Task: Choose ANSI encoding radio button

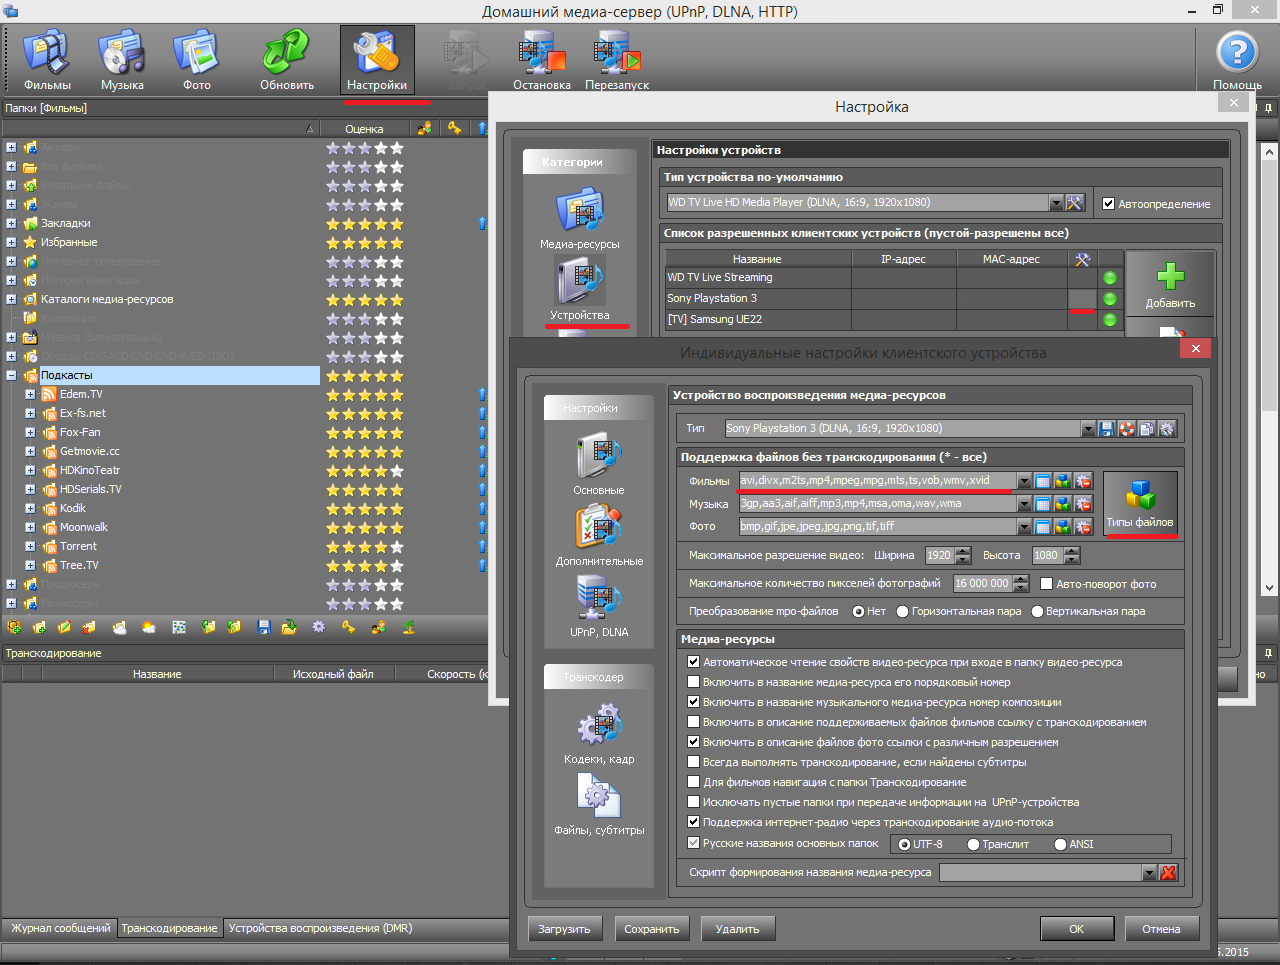Action: [x=1060, y=845]
